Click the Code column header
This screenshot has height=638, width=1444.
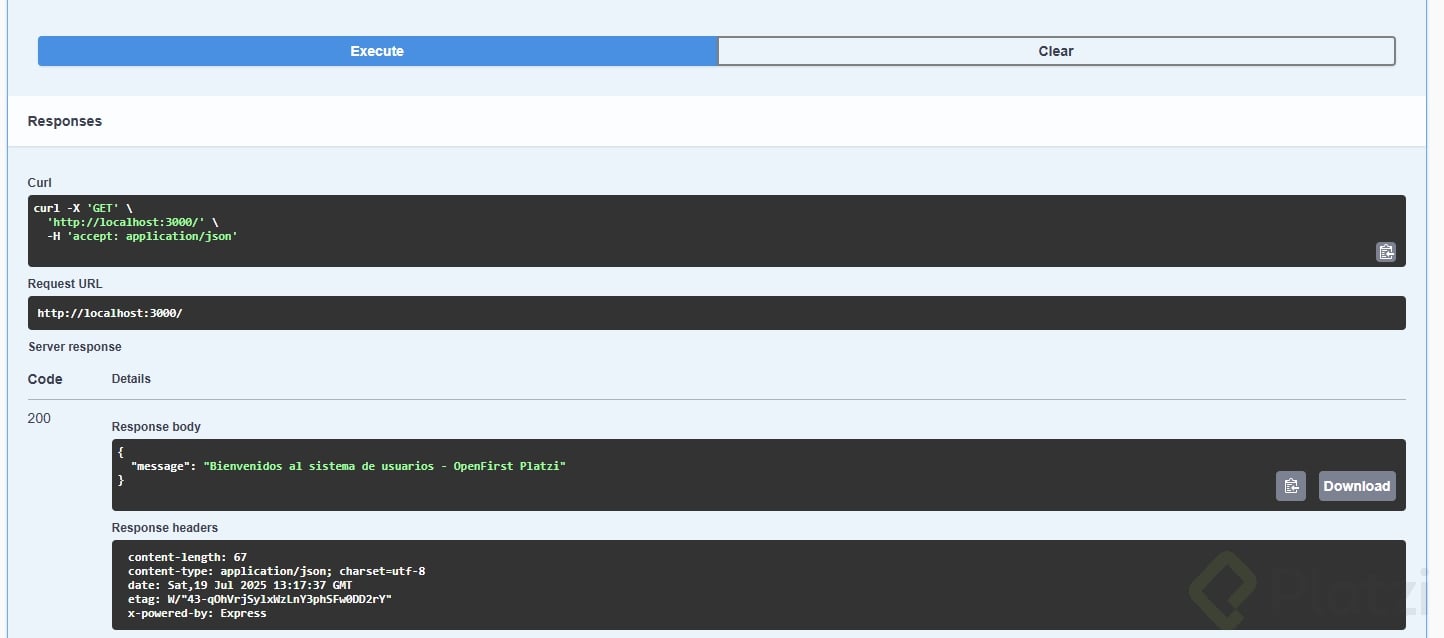[x=45, y=379]
